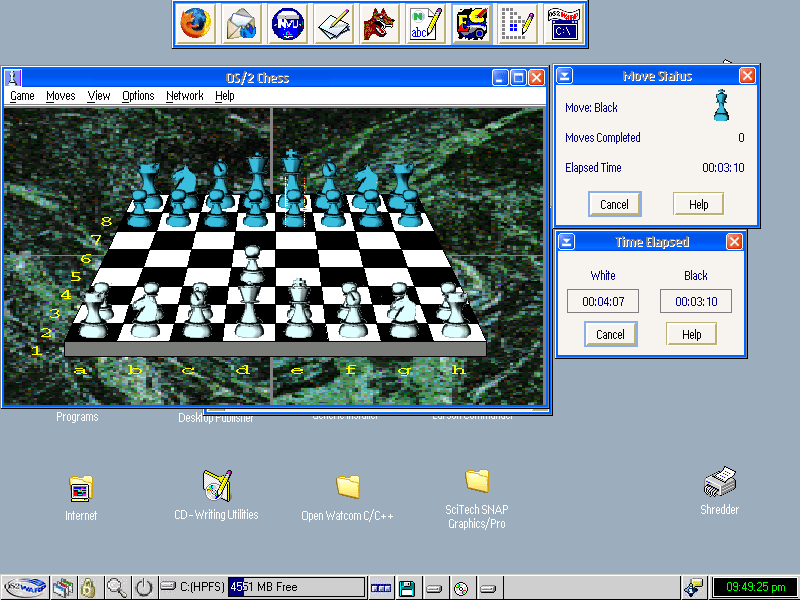Open the Nvu web editor icon
Image resolution: width=800 pixels, height=600 pixels.
[288, 24]
